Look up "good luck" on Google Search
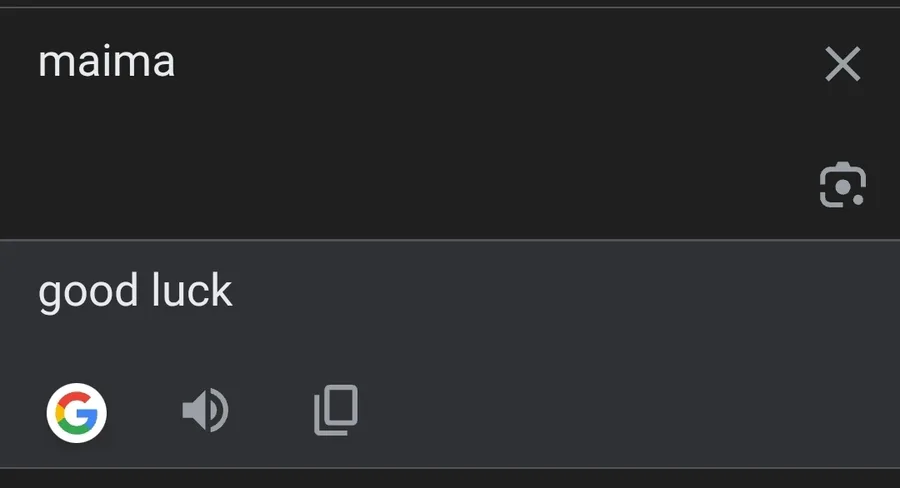 click(76, 413)
